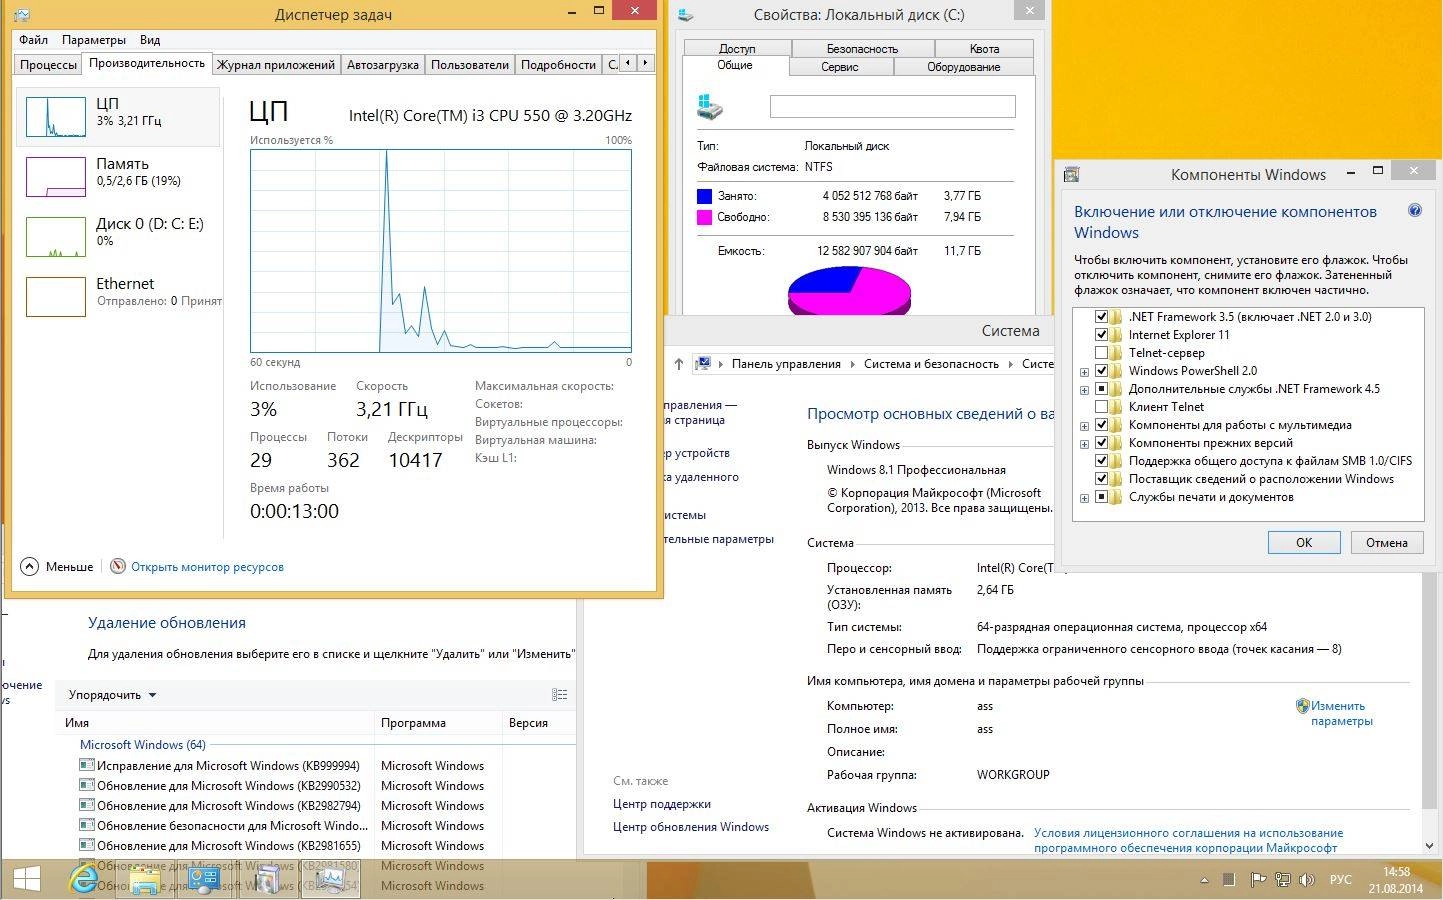The width and height of the screenshot is (1443, 900).
Task: Open the Start button on the taskbar
Action: click(27, 880)
